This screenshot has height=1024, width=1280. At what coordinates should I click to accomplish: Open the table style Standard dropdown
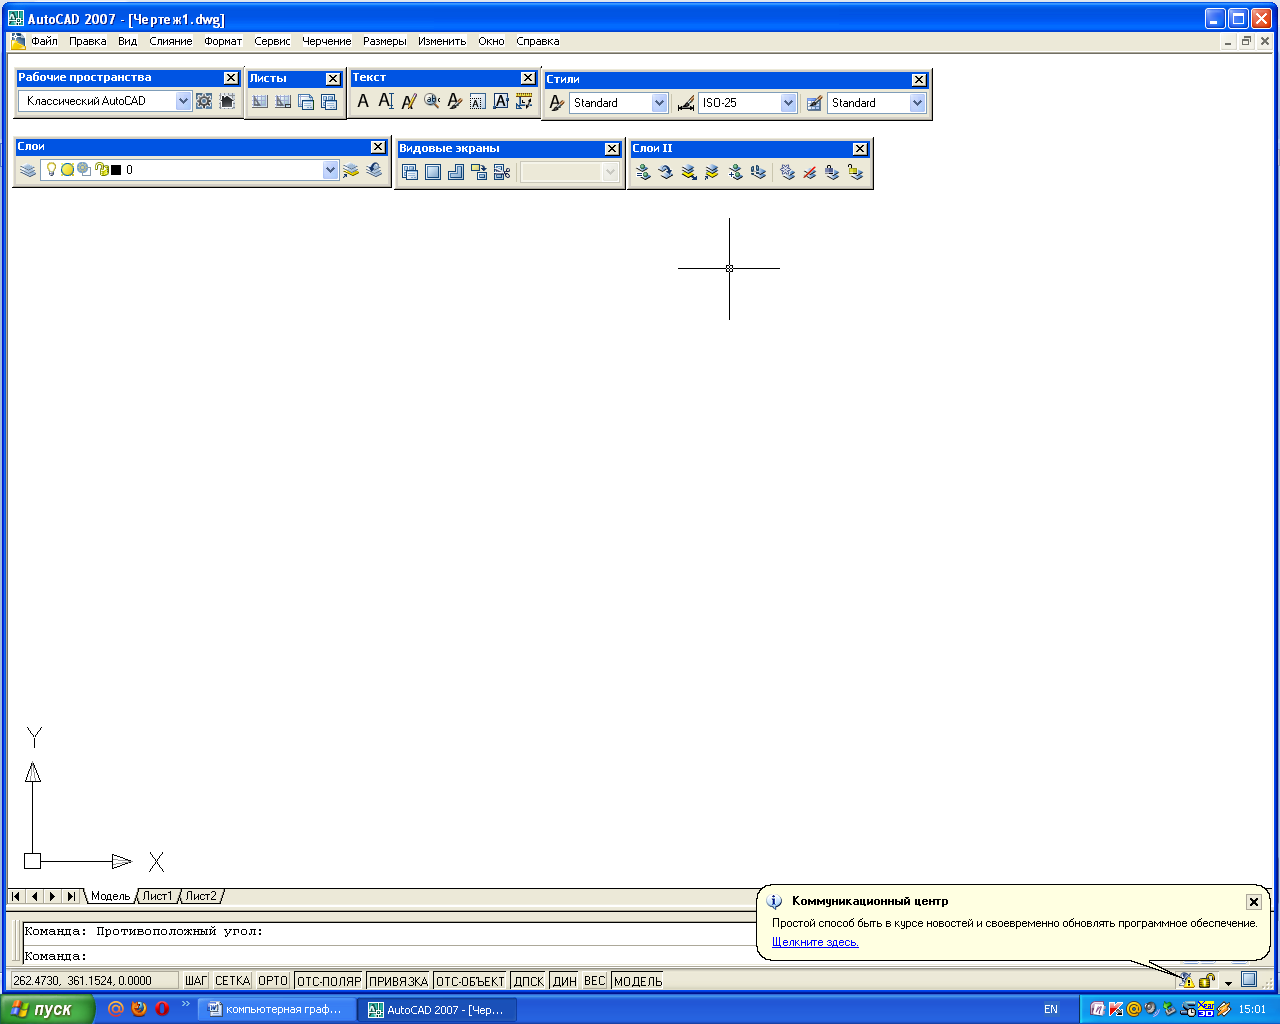click(917, 103)
